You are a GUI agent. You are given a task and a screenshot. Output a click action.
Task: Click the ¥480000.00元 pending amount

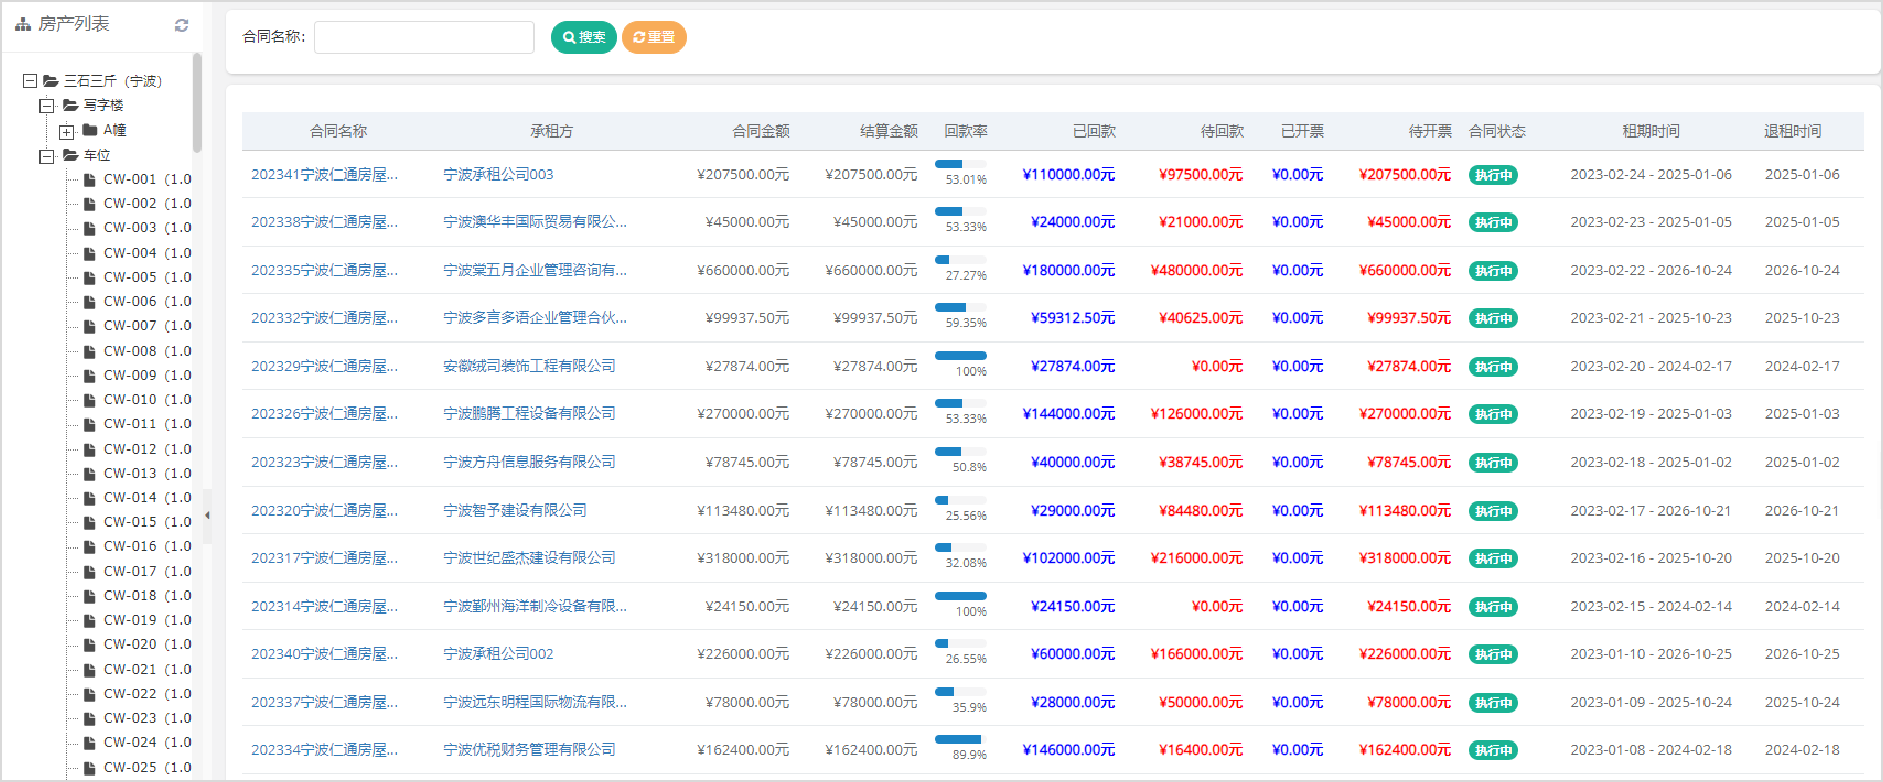coord(1197,271)
